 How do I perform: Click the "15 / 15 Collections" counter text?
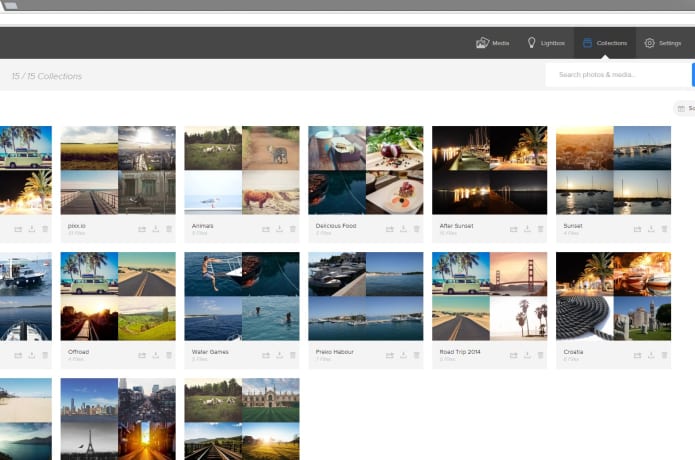[47, 76]
